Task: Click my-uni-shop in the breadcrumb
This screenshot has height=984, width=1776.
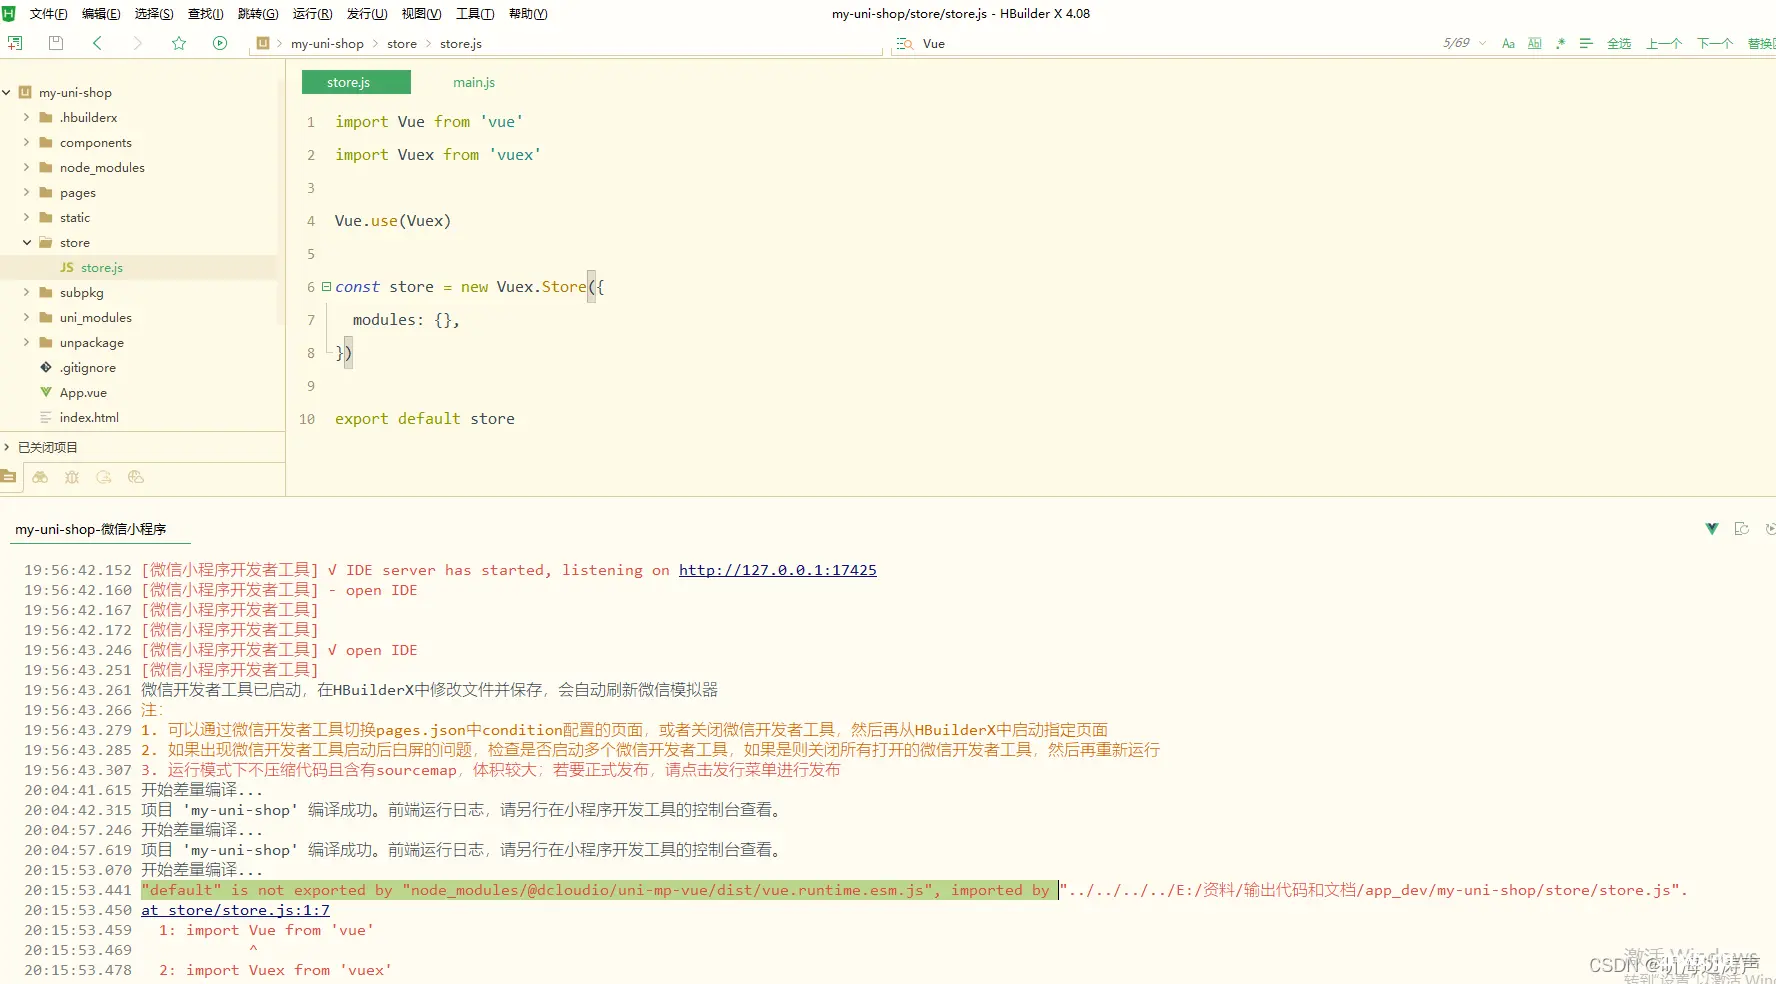Action: pos(327,44)
